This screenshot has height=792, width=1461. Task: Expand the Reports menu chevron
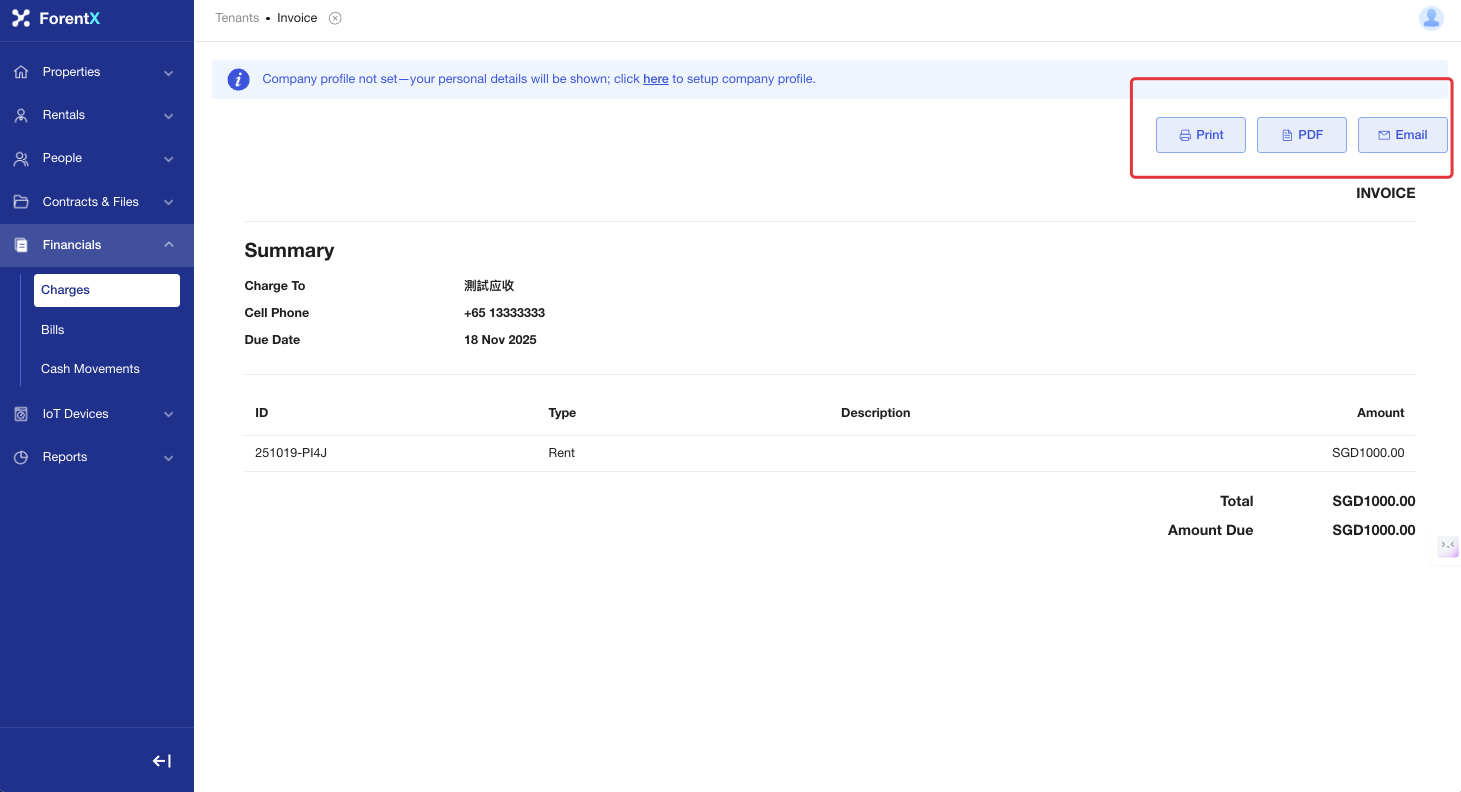(x=168, y=458)
